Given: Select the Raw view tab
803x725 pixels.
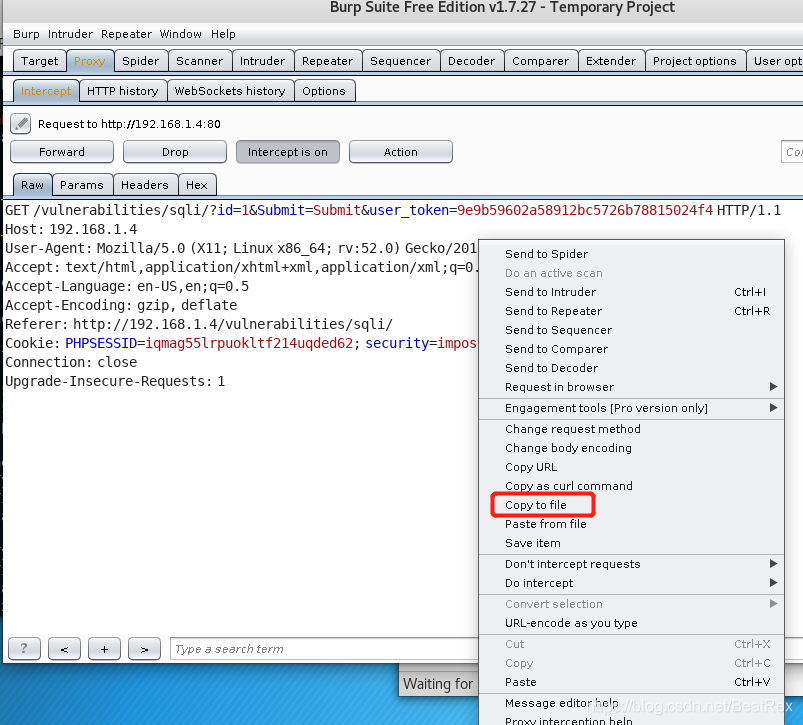Looking at the screenshot, I should click(x=32, y=185).
